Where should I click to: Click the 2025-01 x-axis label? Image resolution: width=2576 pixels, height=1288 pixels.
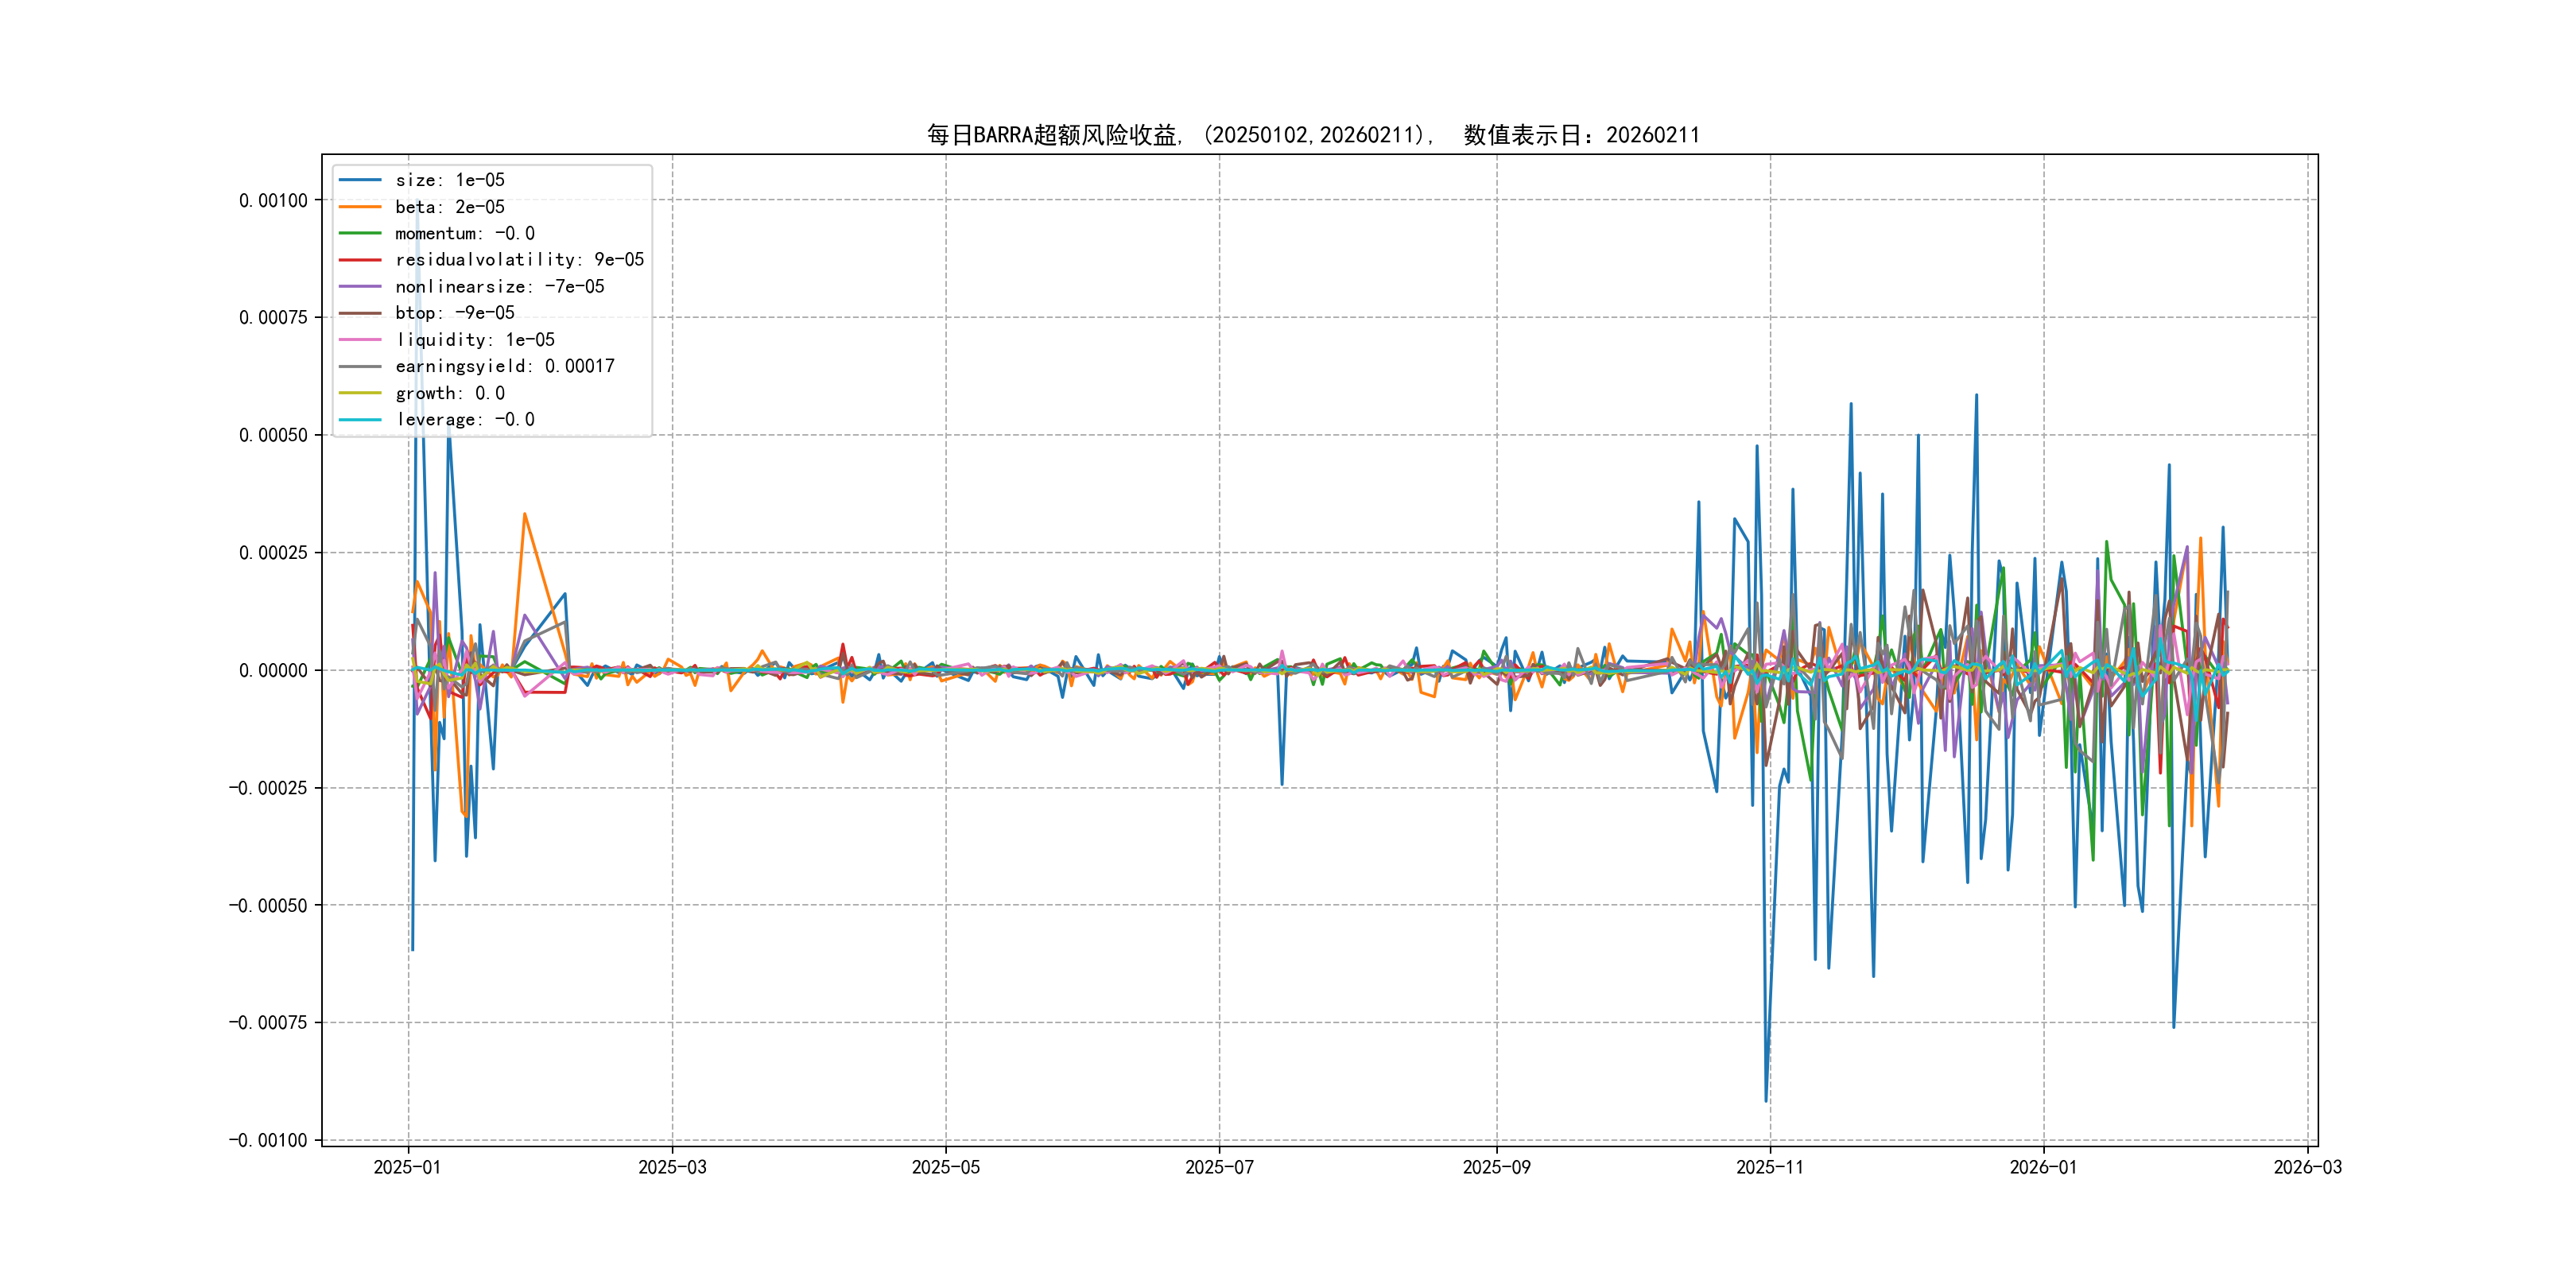click(407, 1167)
